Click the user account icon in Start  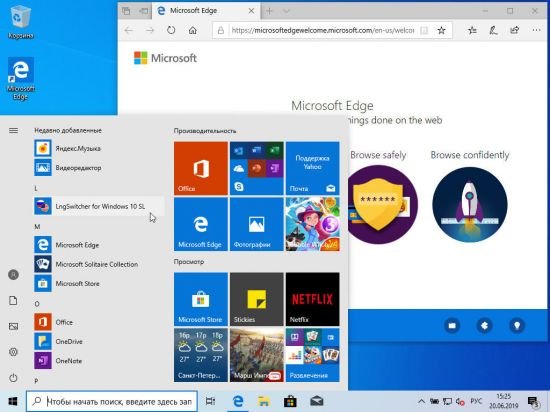pos(13,275)
